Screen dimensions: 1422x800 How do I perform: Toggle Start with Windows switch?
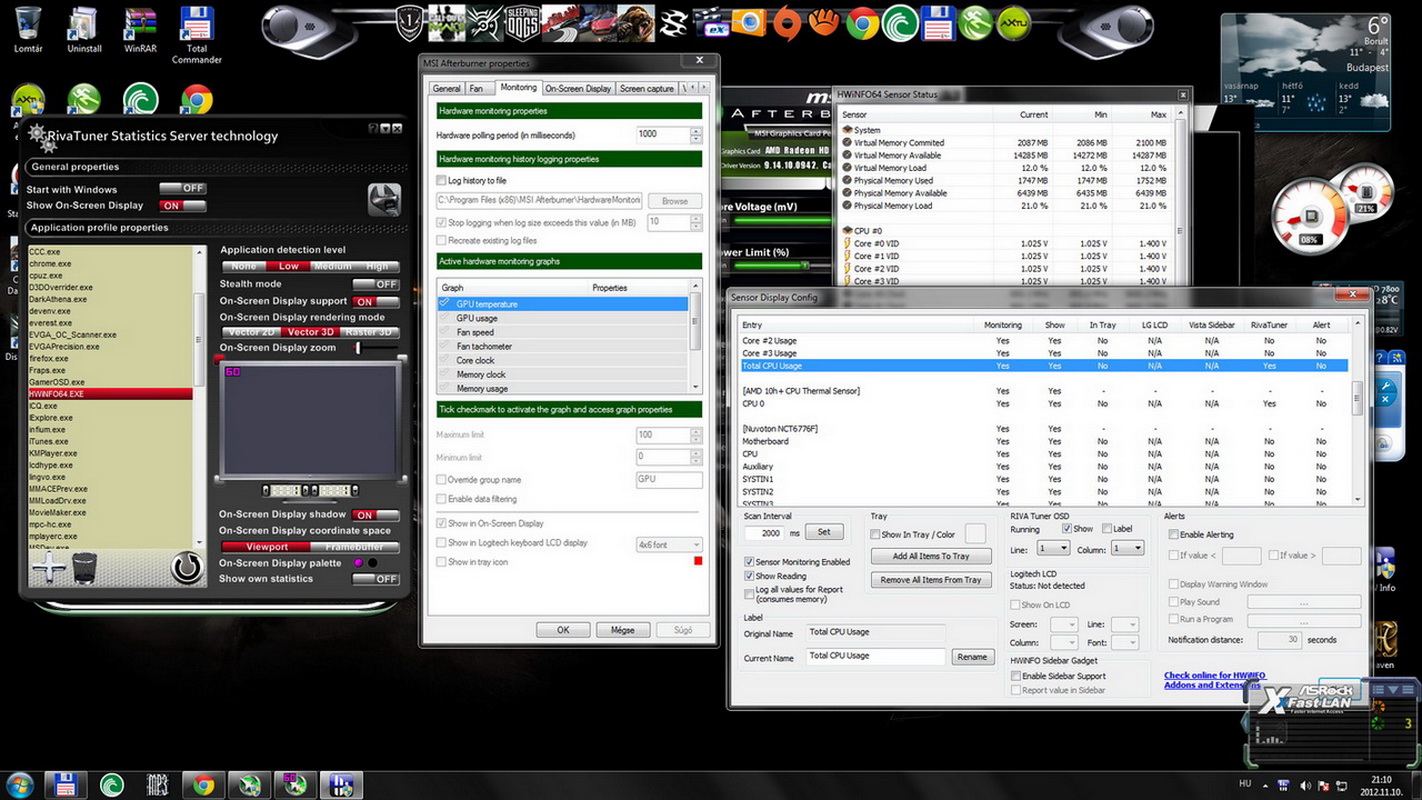182,188
